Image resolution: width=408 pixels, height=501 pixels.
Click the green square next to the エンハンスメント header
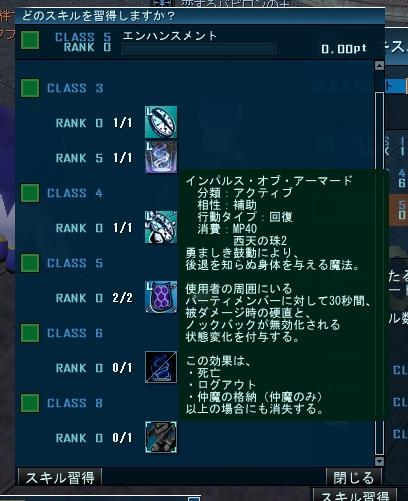coord(30,40)
